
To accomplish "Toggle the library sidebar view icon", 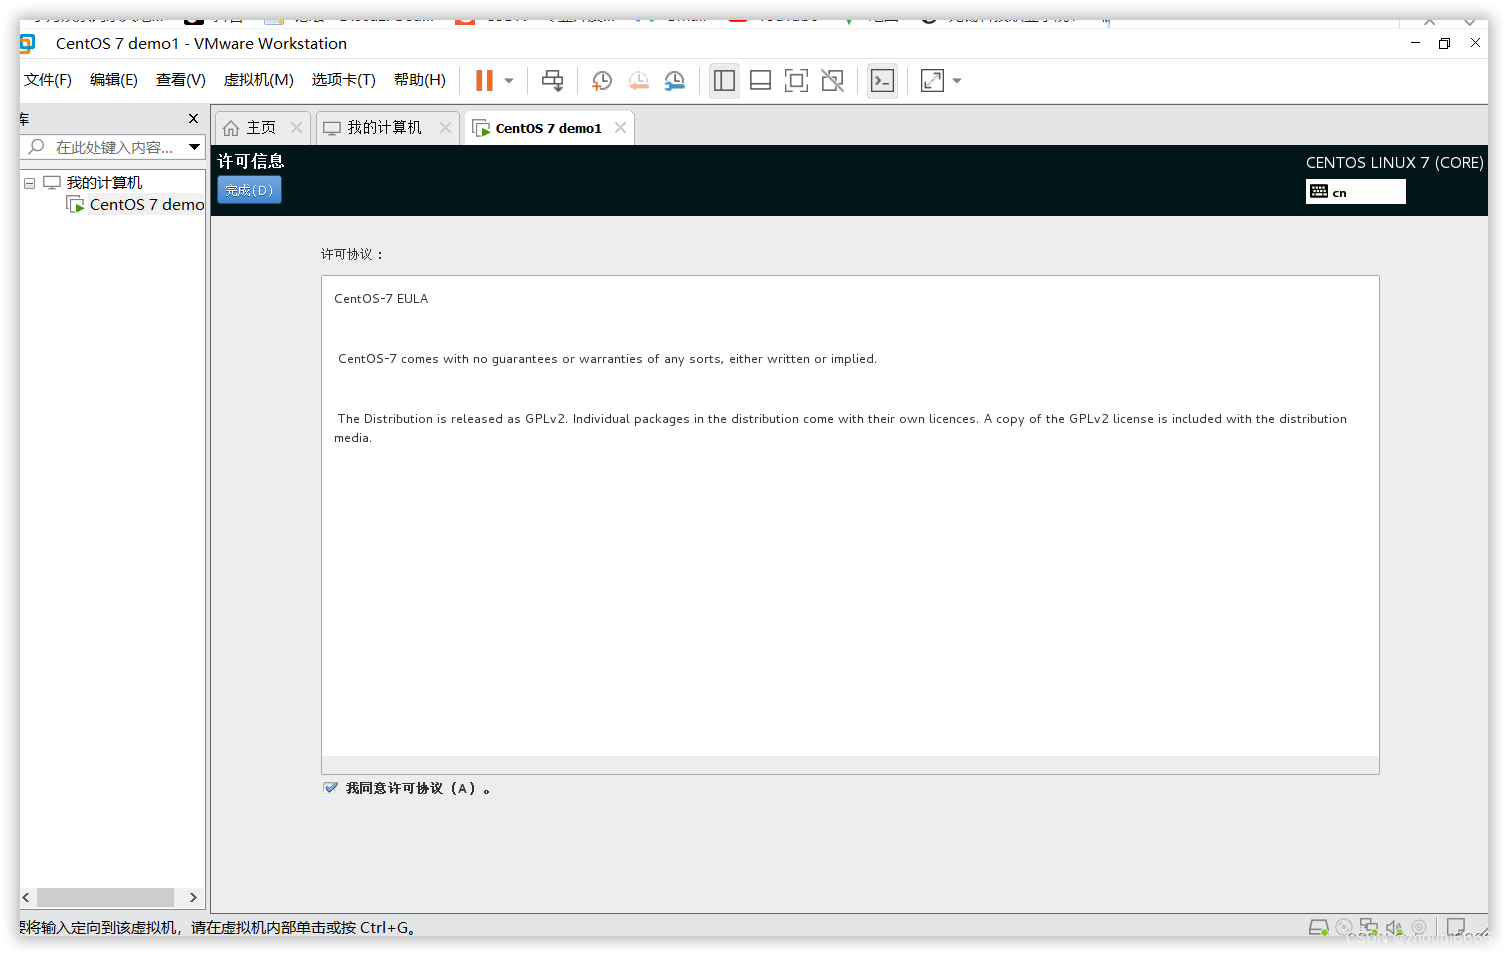I will (725, 81).
